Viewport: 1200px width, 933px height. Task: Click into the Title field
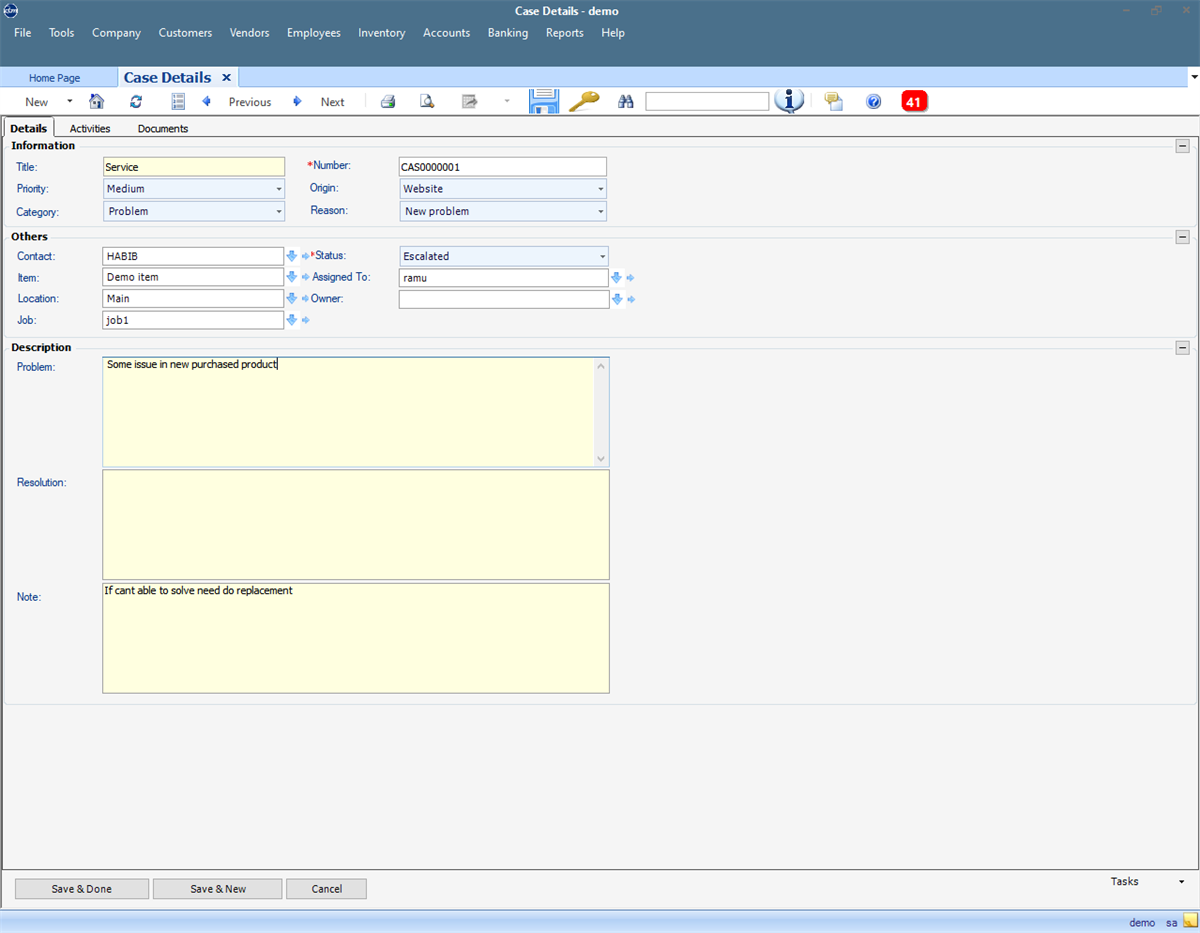(194, 167)
